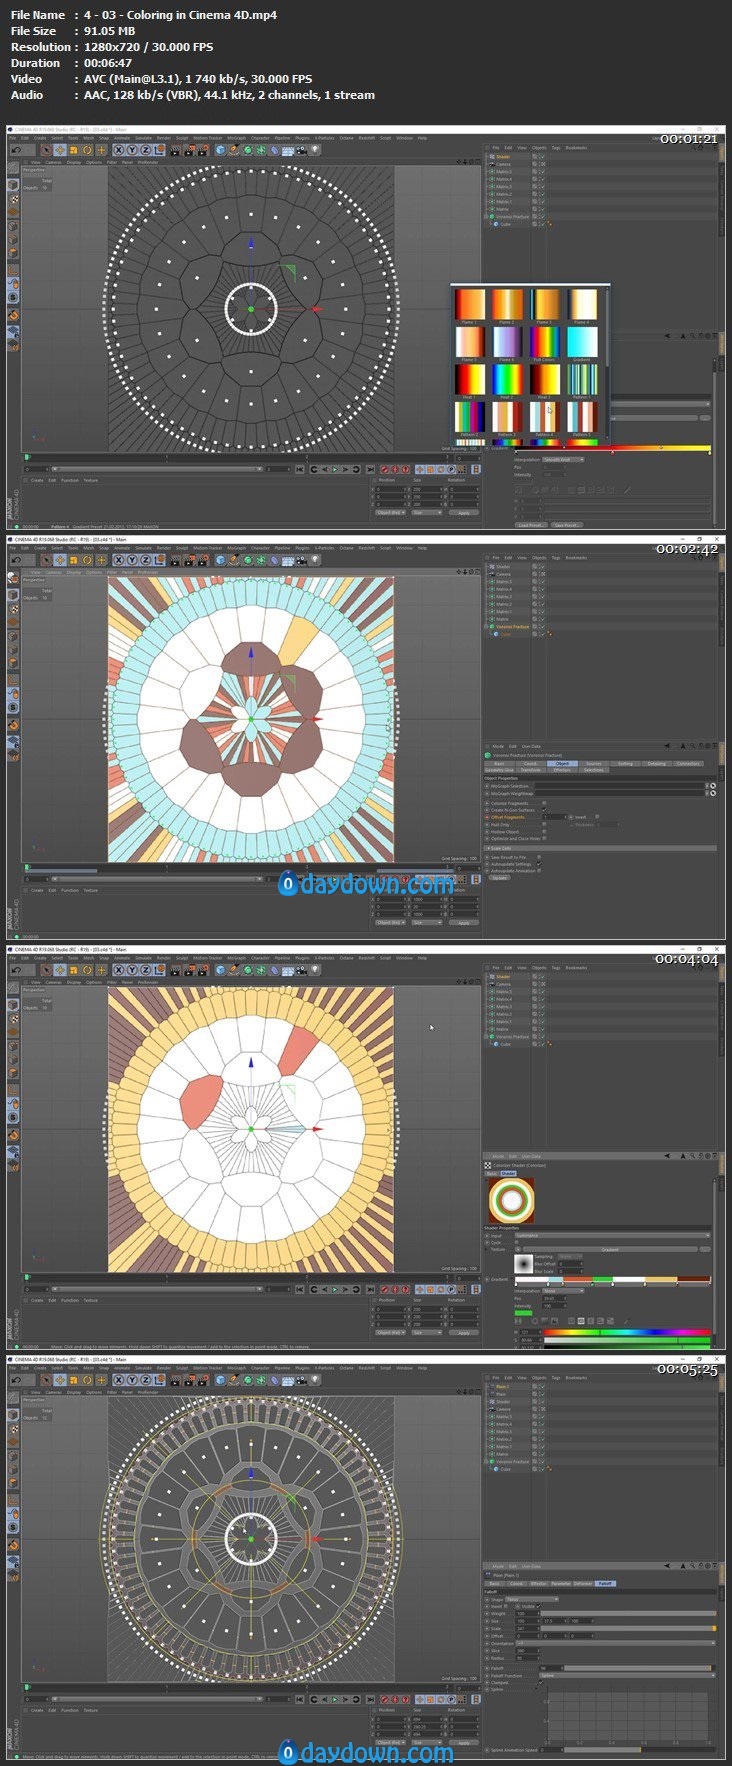Select Voronoi Fracture row in 00:01:21 frame objects
This screenshot has width=732, height=1766.
(512, 216)
